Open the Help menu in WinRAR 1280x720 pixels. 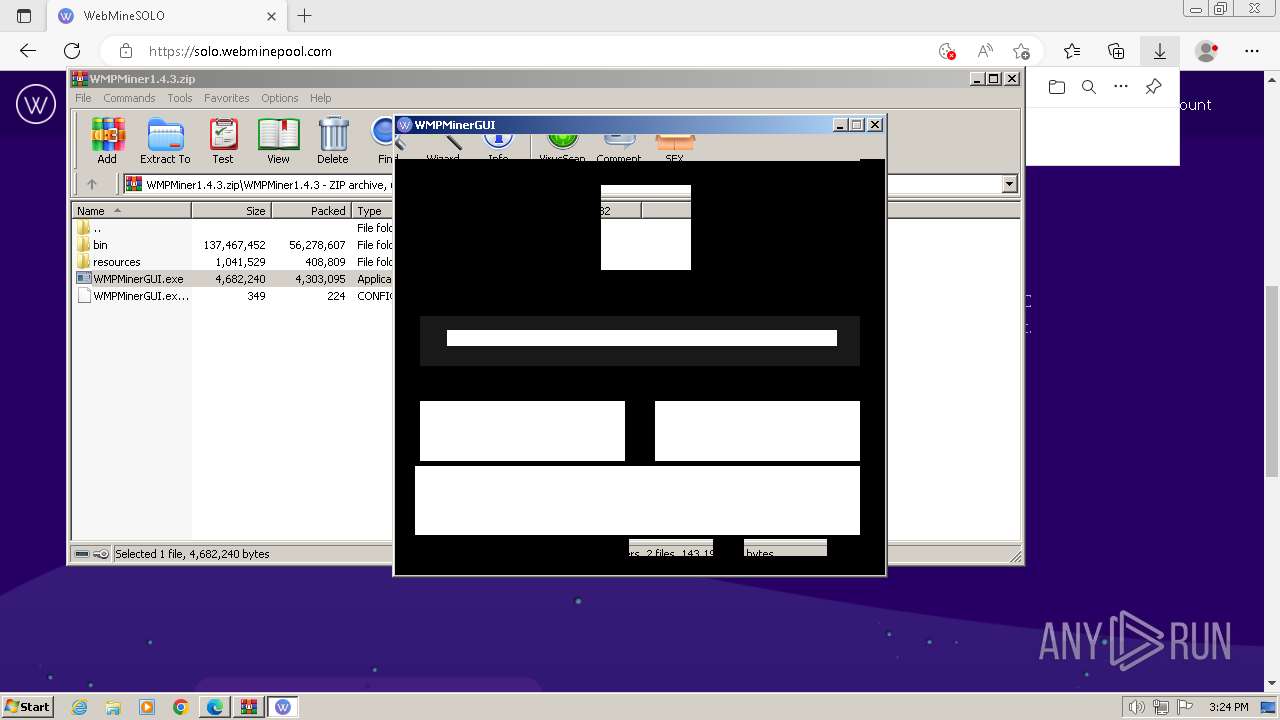(x=321, y=98)
